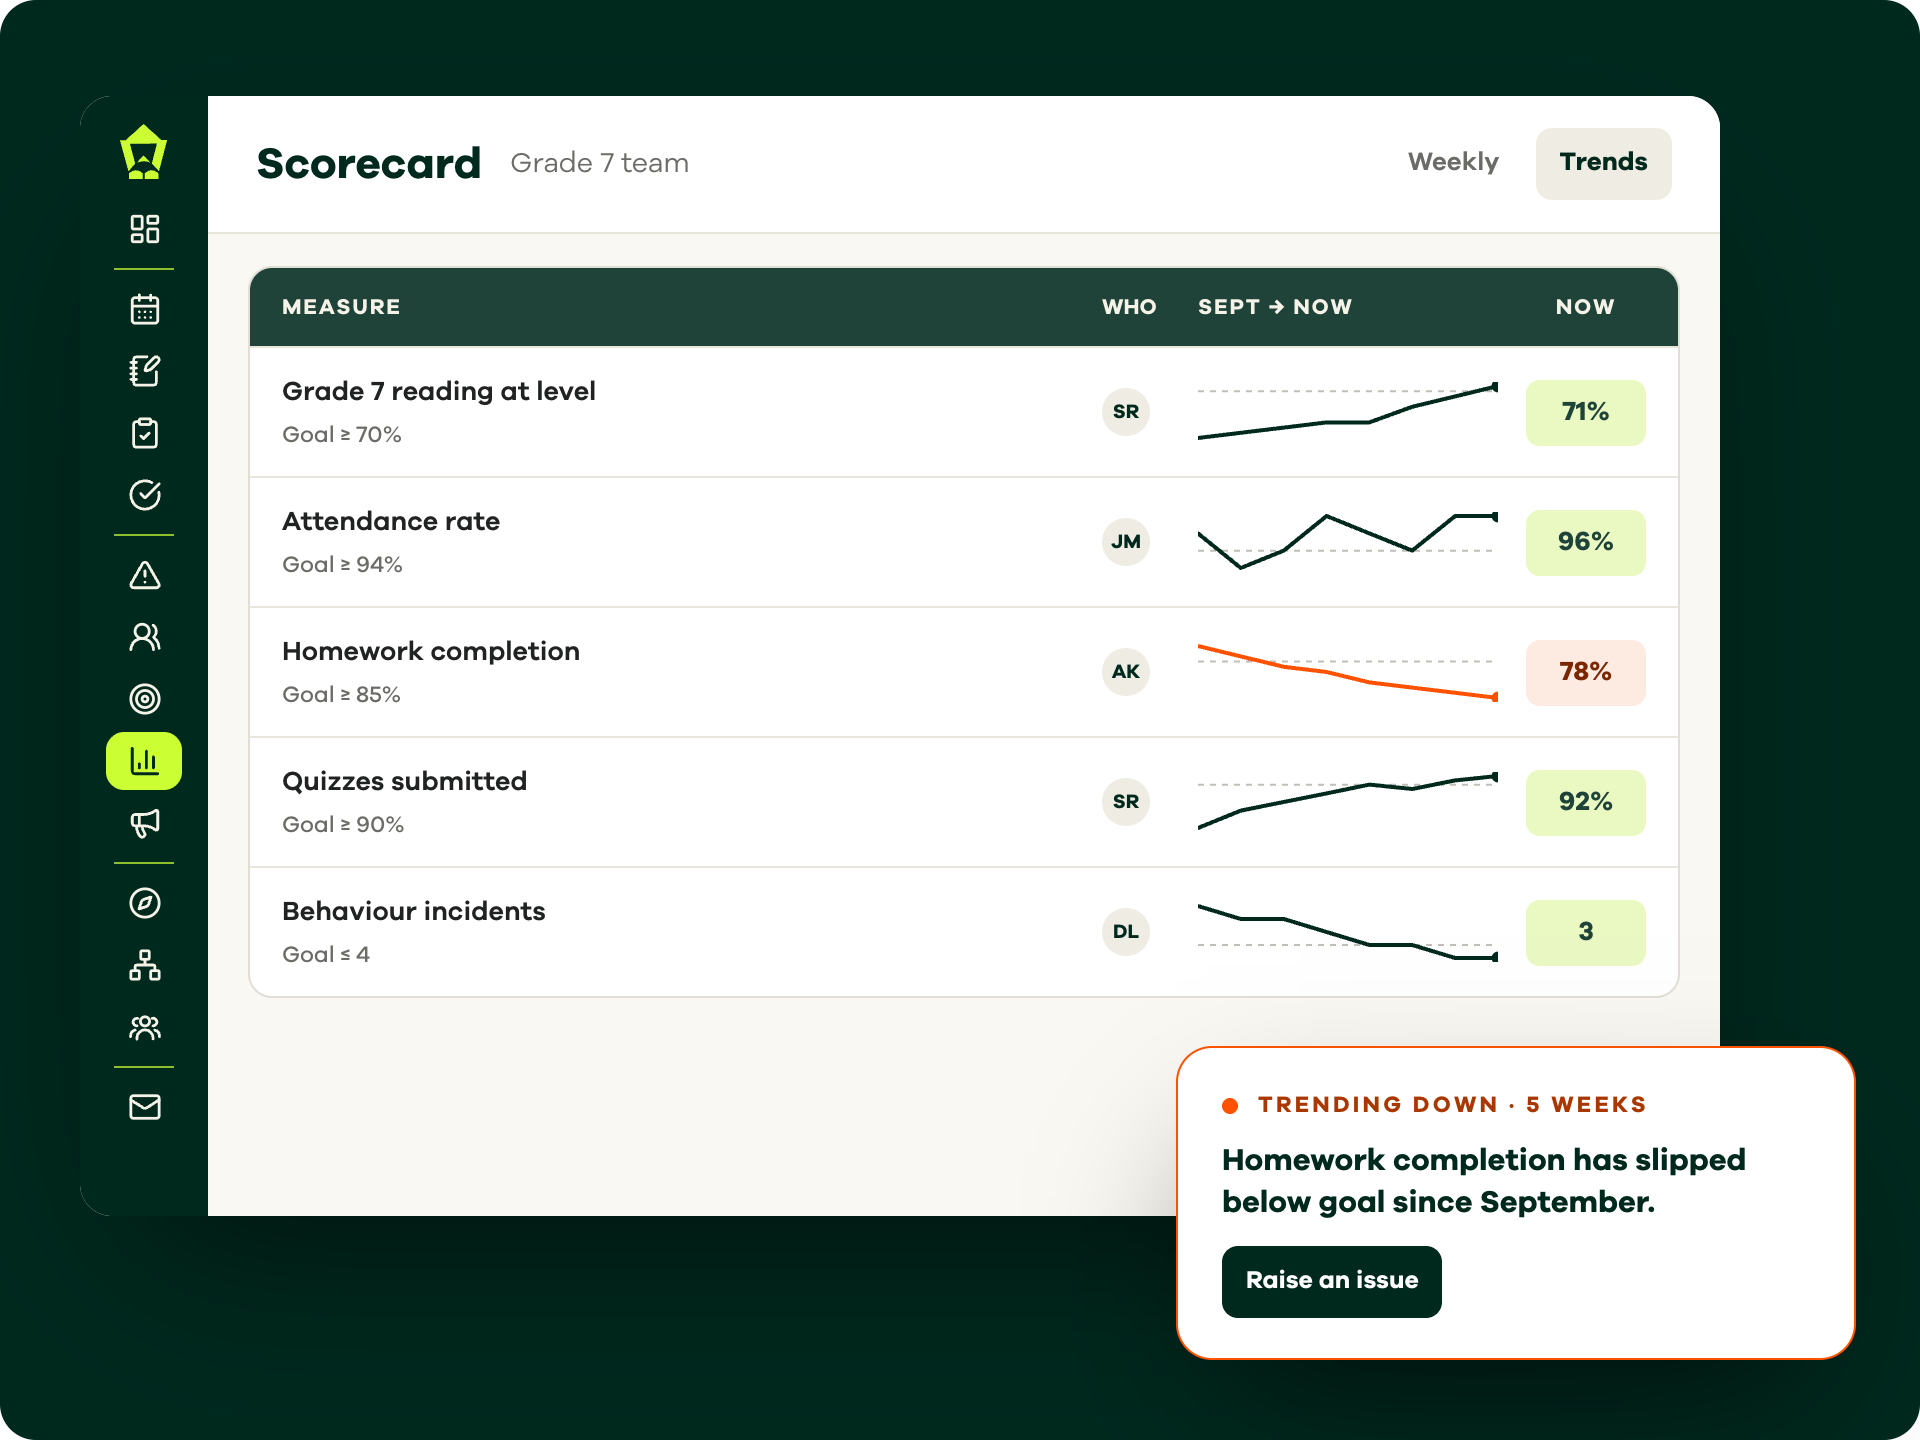
Task: Select the highlighted bar chart scorecard icon
Action: click(144, 761)
